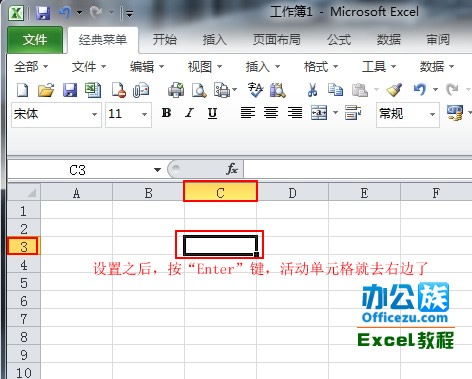This screenshot has width=472, height=379.
Task: Switch to the 公式 ribbon tab
Action: tap(339, 40)
